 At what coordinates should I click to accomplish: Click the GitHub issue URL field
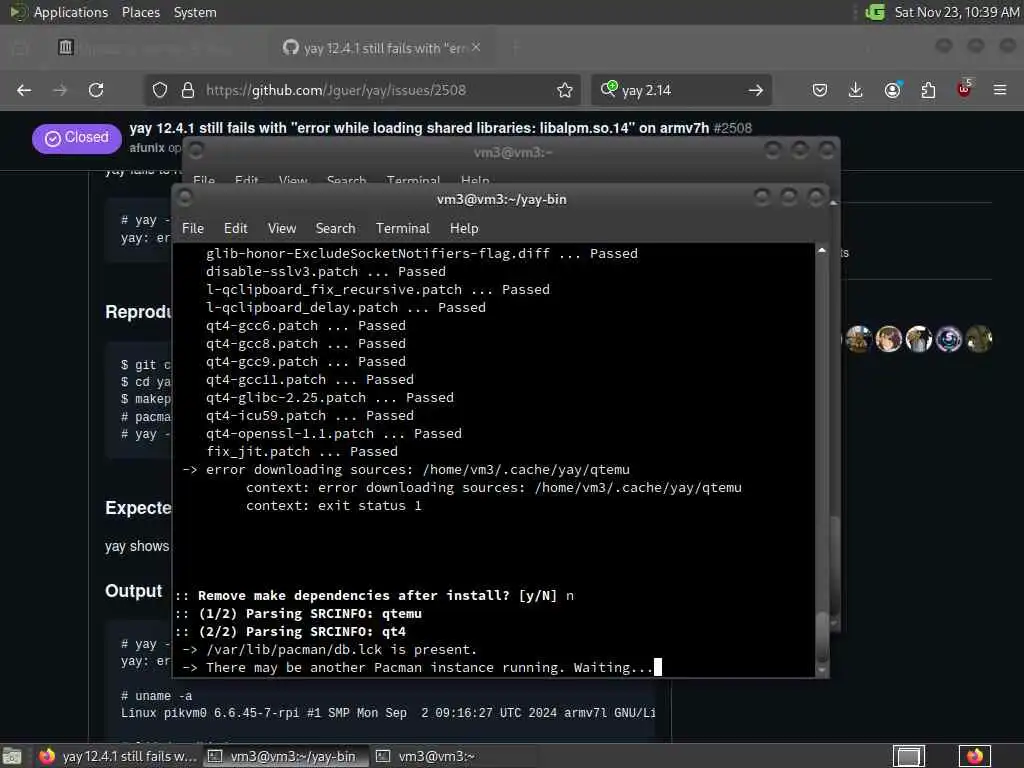point(363,90)
